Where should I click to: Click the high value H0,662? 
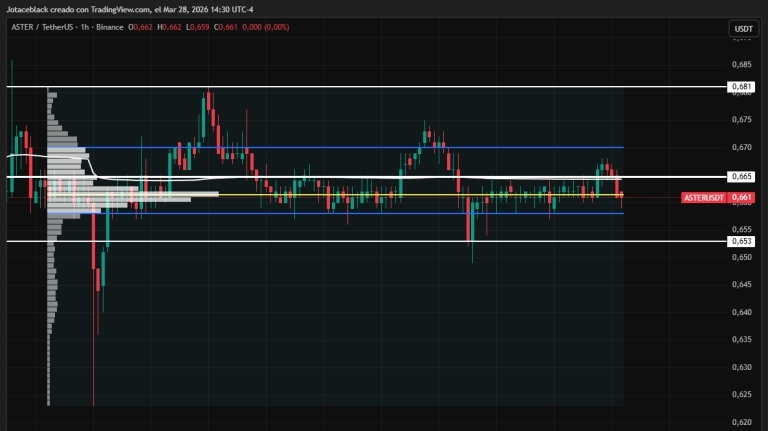169,27
